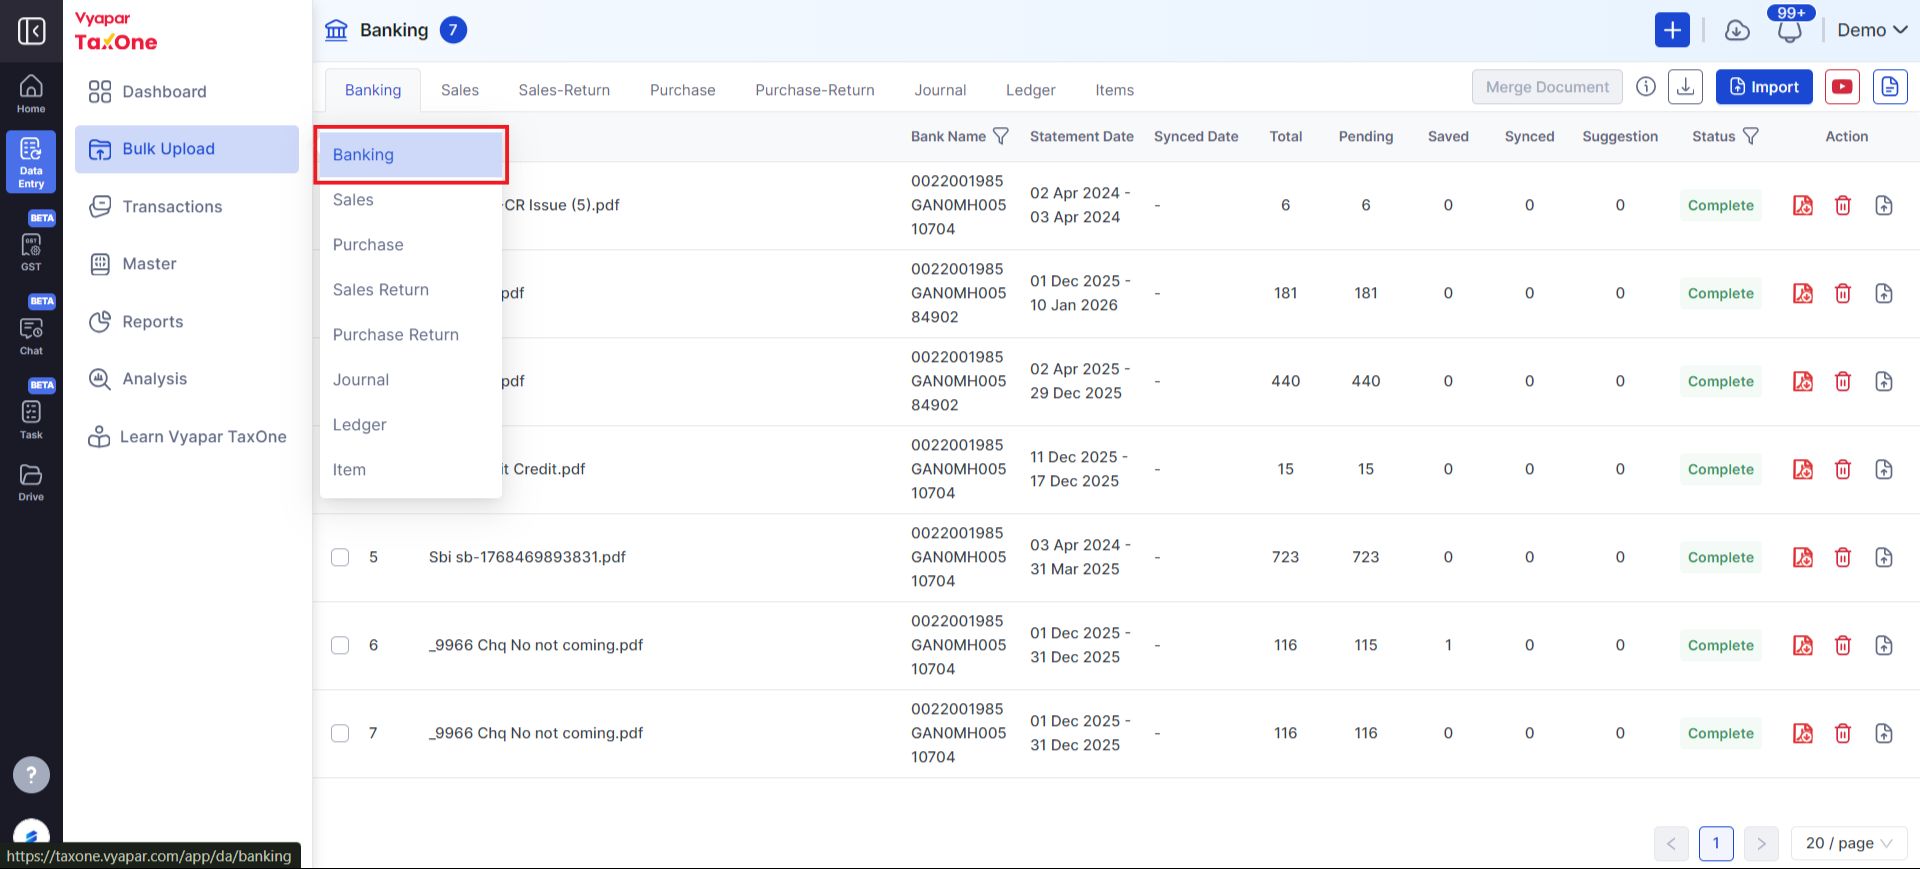The width and height of the screenshot is (1920, 869).
Task: Select Banking in the Bulk Upload submenu
Action: (x=411, y=155)
